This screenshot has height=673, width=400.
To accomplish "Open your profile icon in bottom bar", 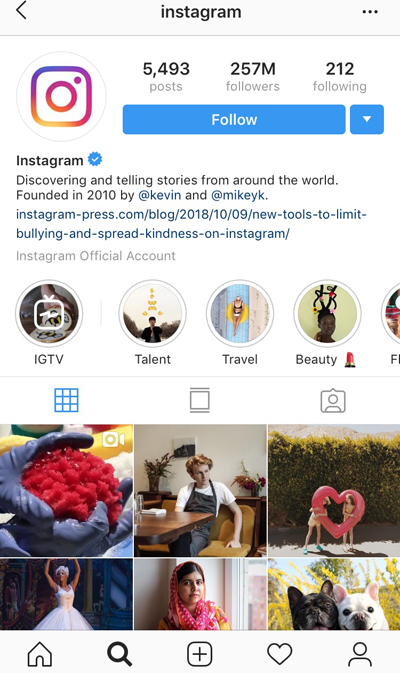I will click(360, 654).
